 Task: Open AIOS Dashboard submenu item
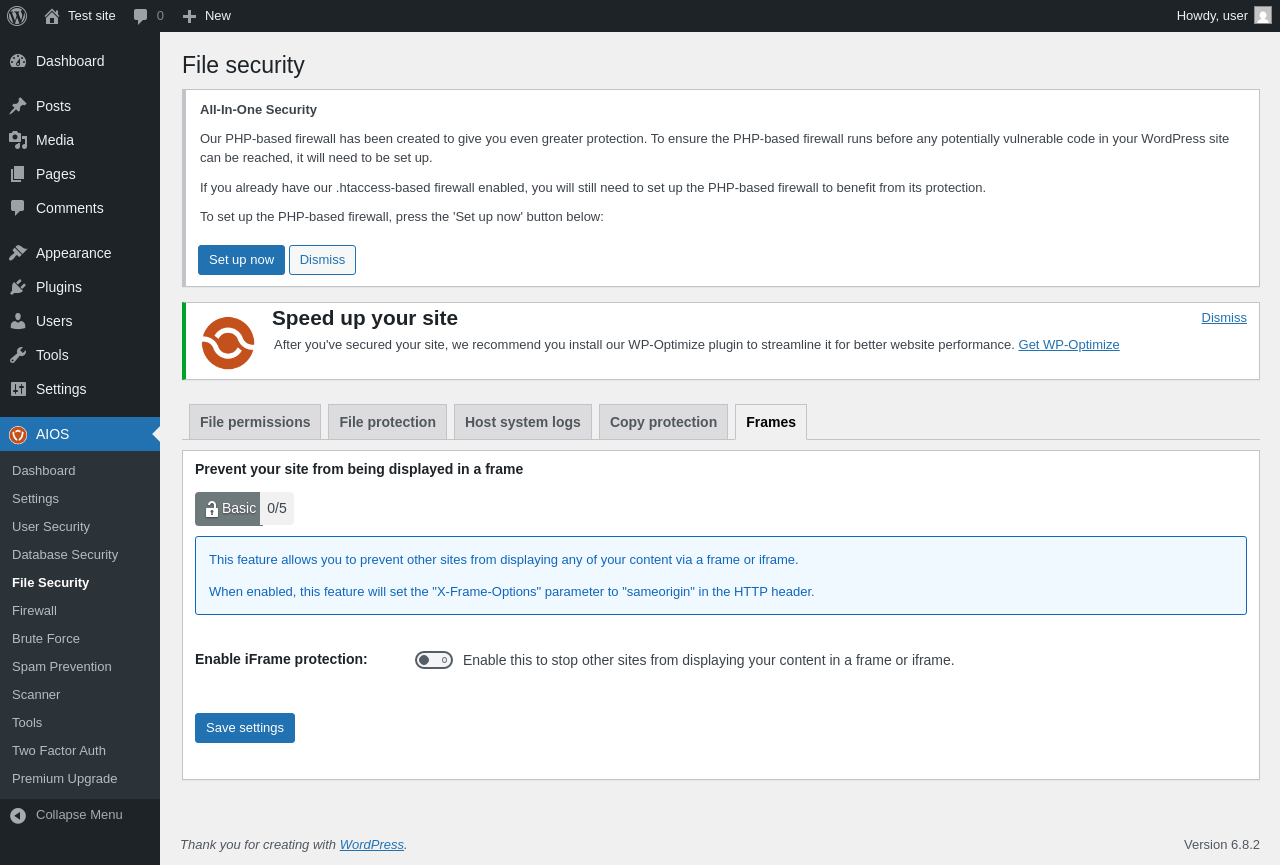point(80,471)
